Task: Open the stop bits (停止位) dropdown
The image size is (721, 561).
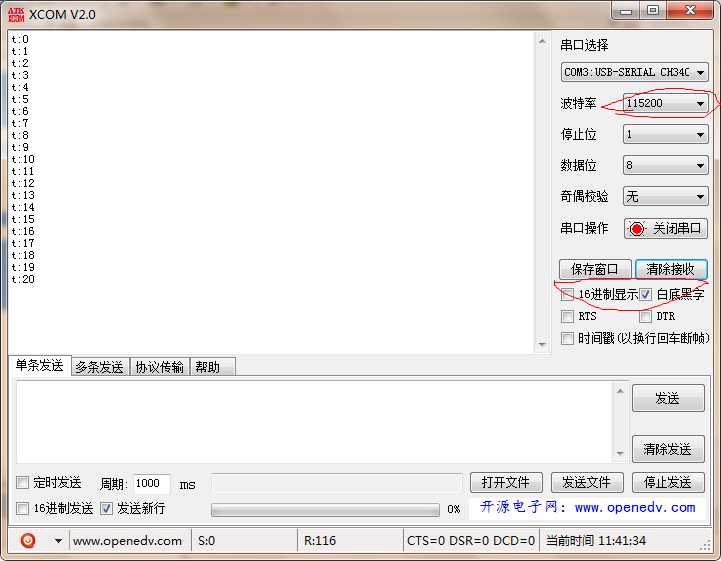Action: point(665,135)
